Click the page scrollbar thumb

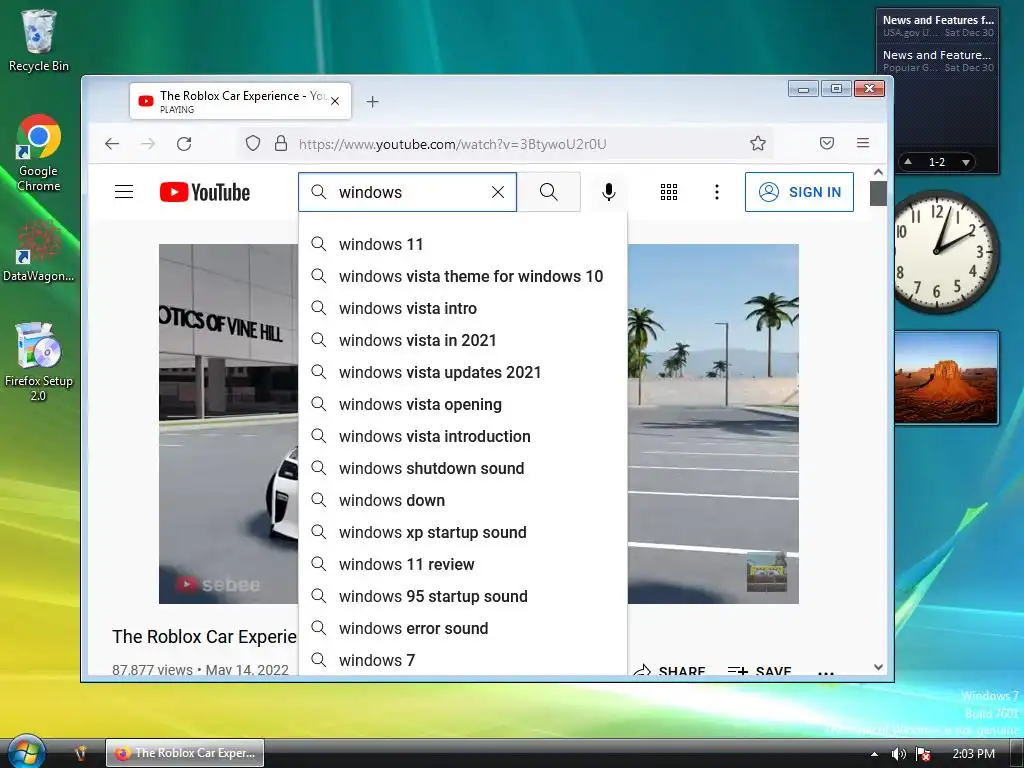[878, 193]
